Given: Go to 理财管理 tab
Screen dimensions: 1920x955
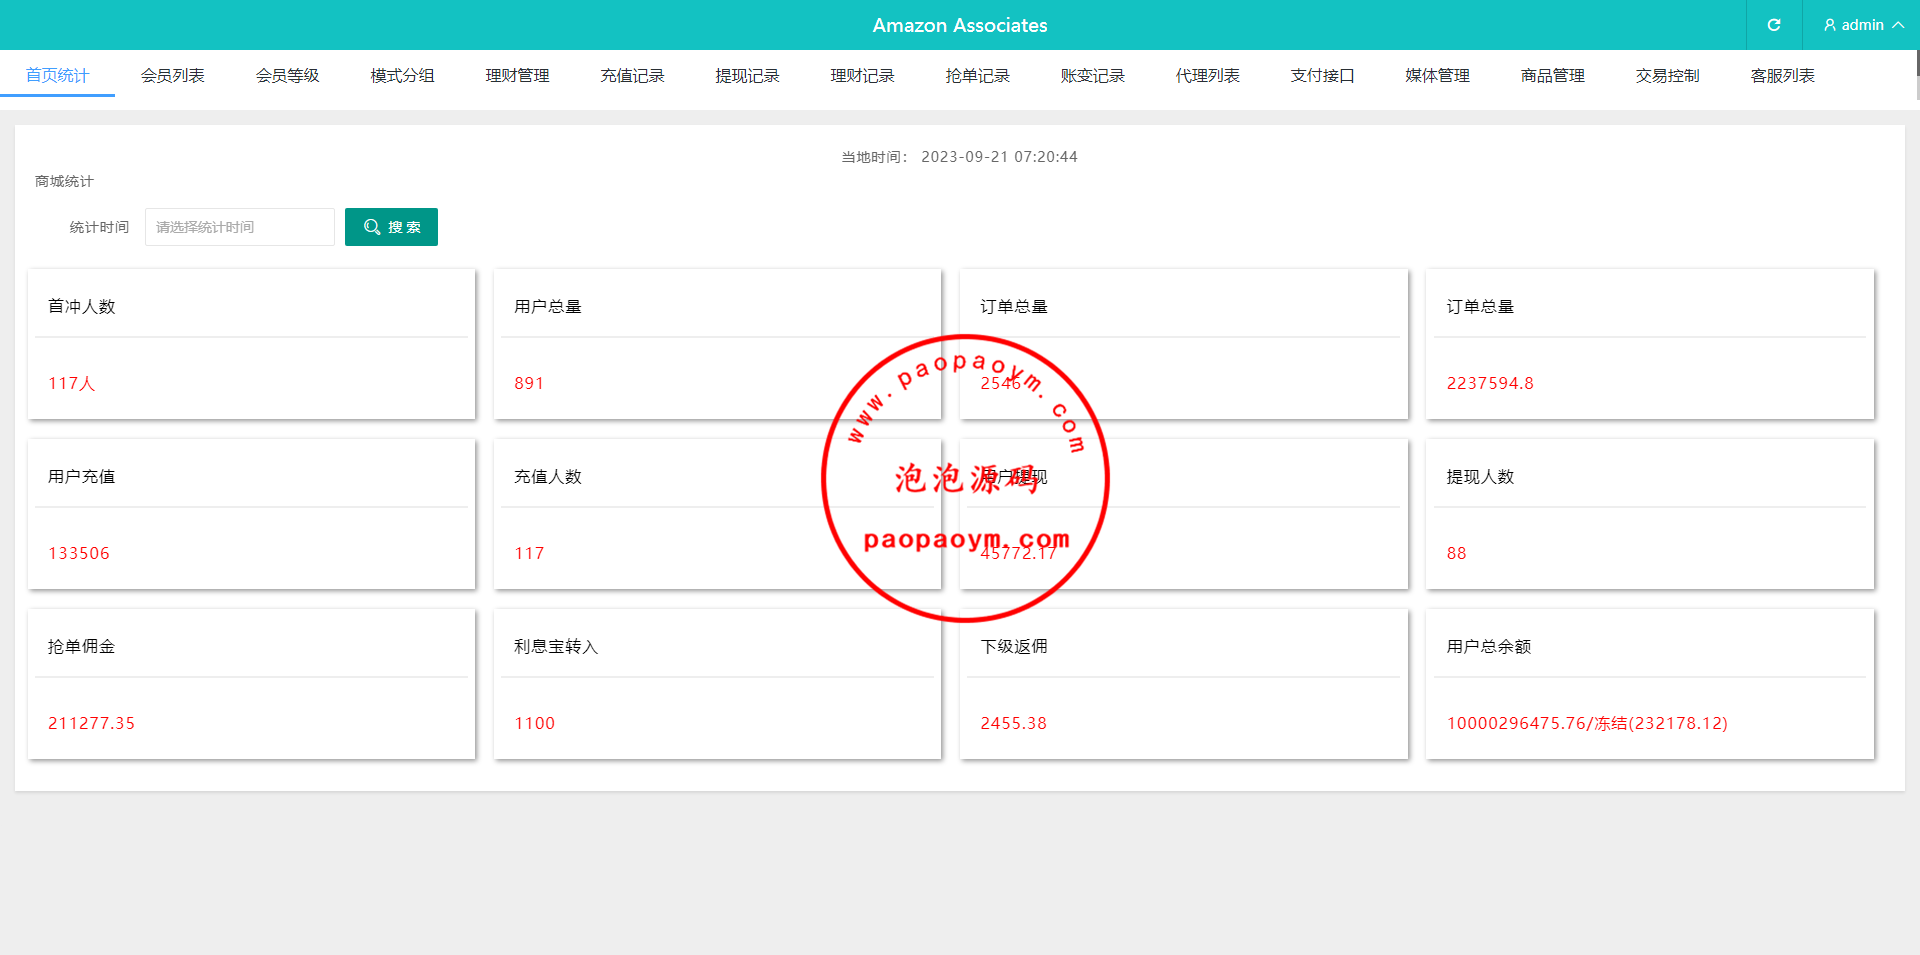Looking at the screenshot, I should (x=517, y=76).
